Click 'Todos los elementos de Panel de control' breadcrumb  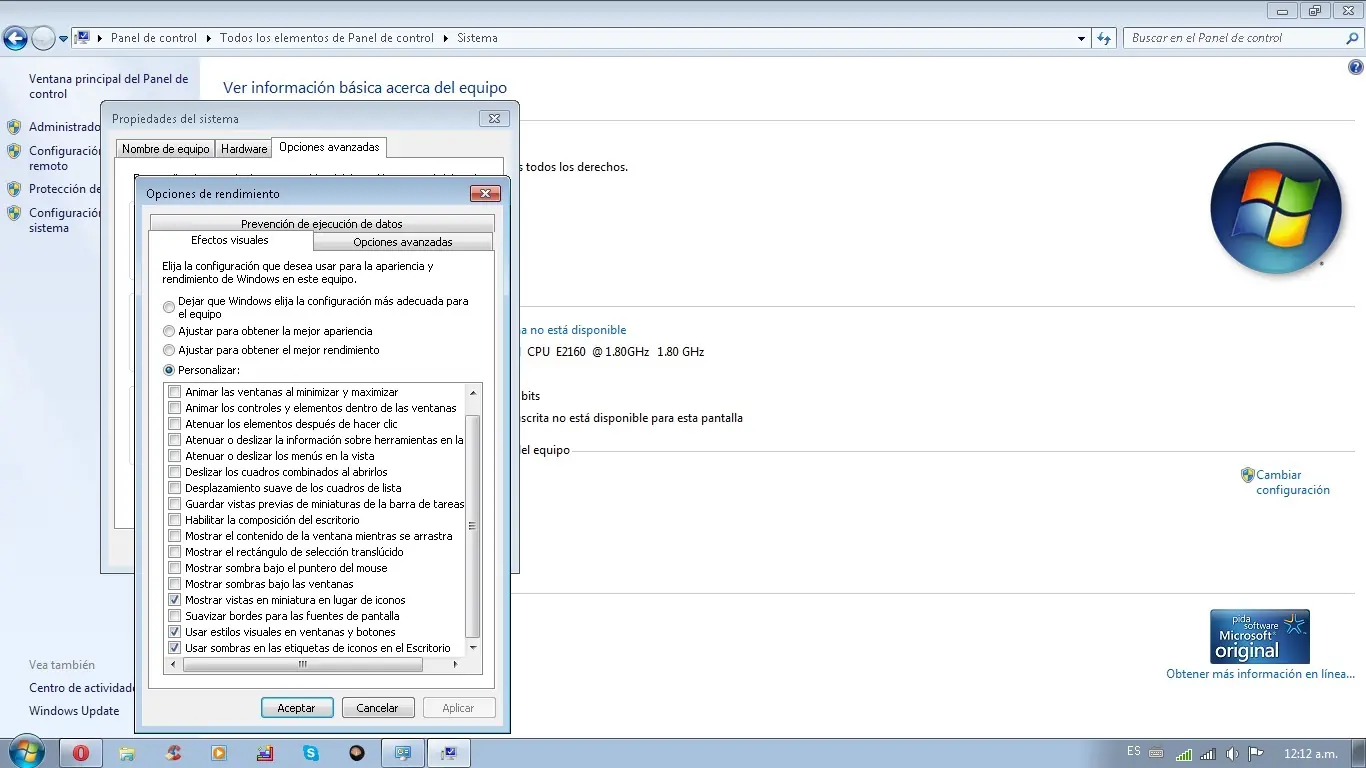327,38
